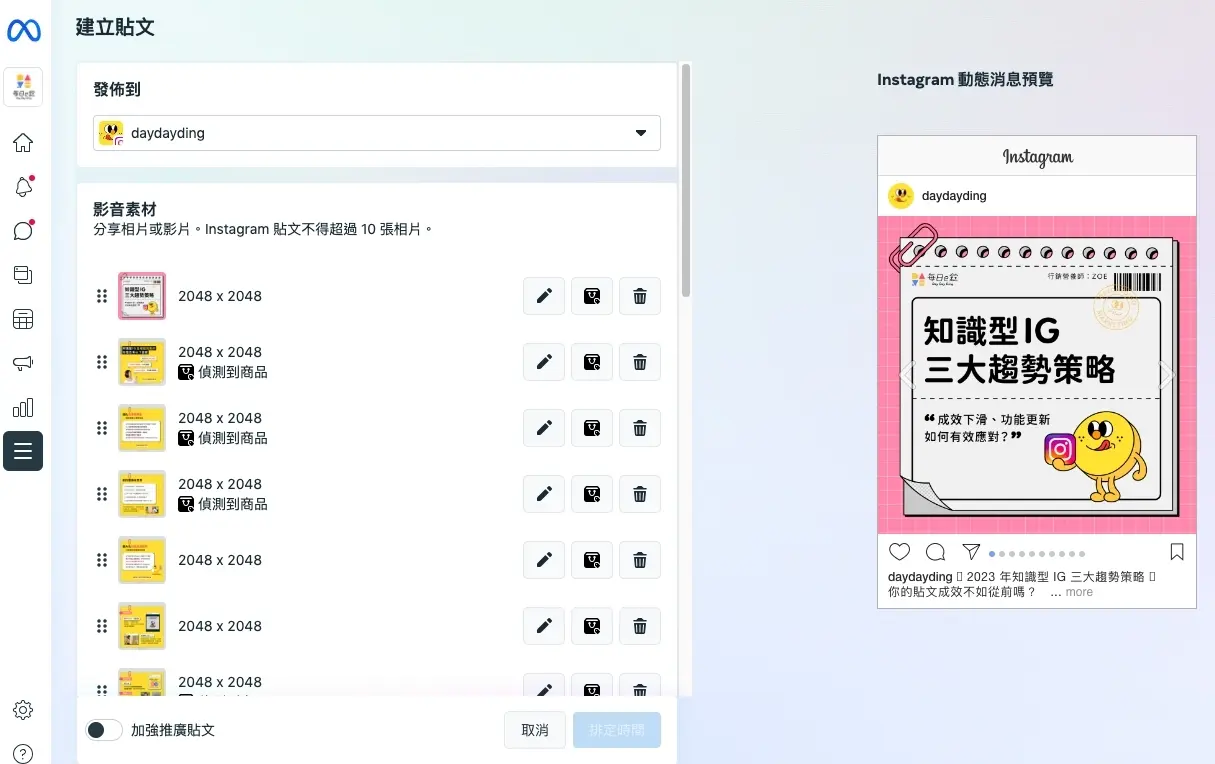The height and width of the screenshot is (764, 1215).
Task: Click the 取消 button
Action: 535,730
